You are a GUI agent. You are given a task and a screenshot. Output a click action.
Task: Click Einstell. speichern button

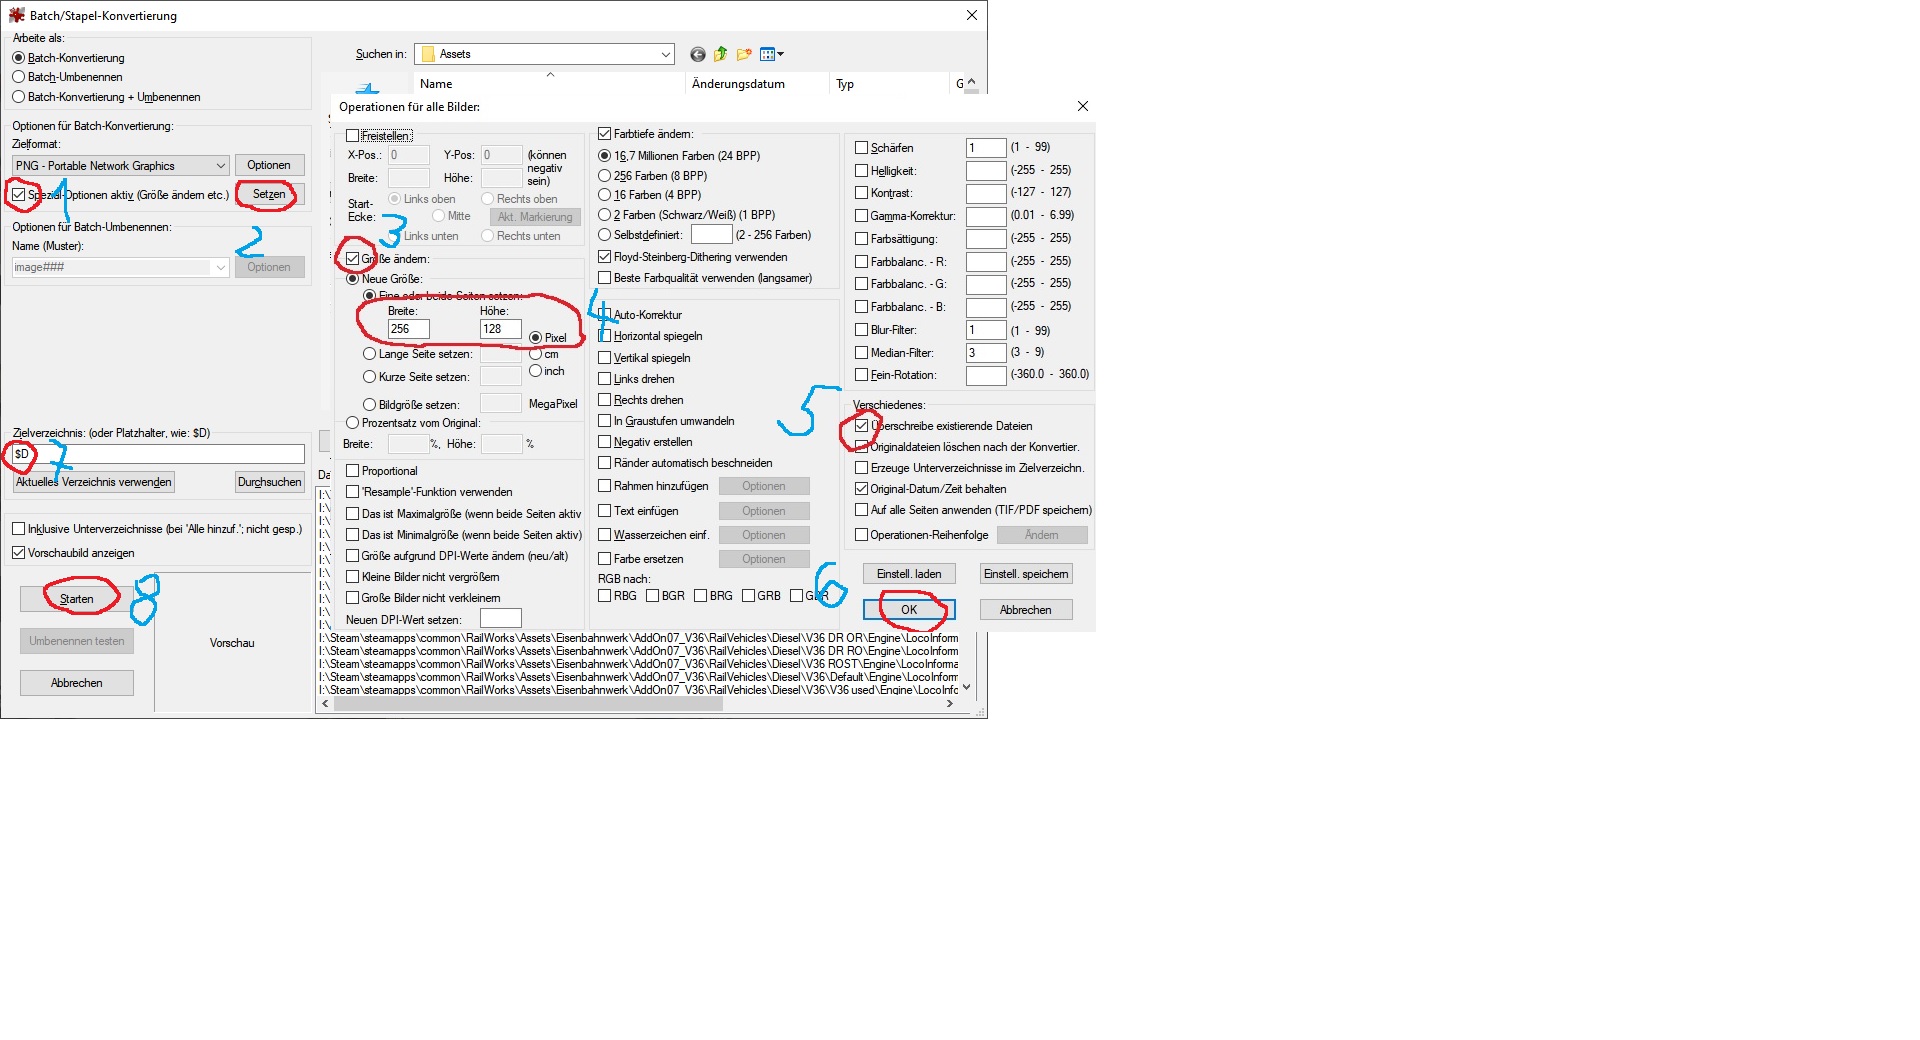click(1026, 574)
